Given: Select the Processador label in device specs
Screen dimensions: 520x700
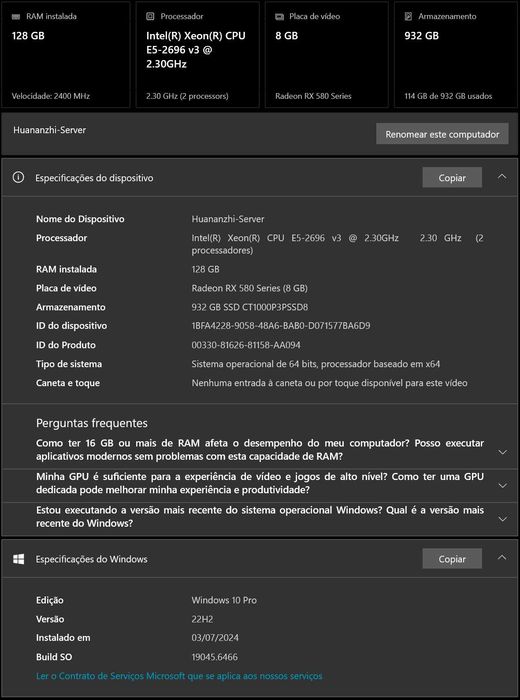Looking at the screenshot, I should click(62, 238).
